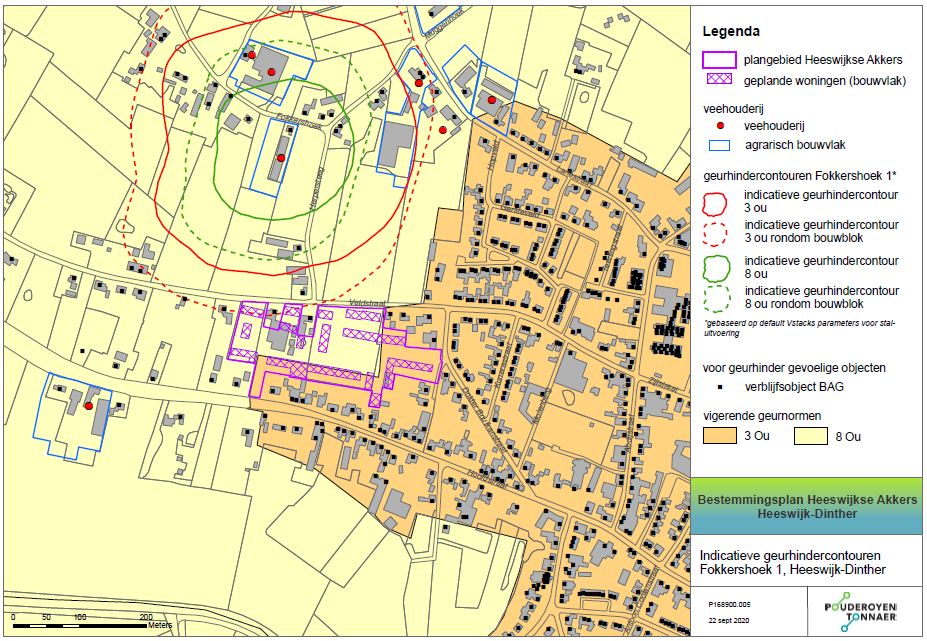Click the red livestock dot inside the green contour
The width and height of the screenshot is (927, 641).
point(281,158)
